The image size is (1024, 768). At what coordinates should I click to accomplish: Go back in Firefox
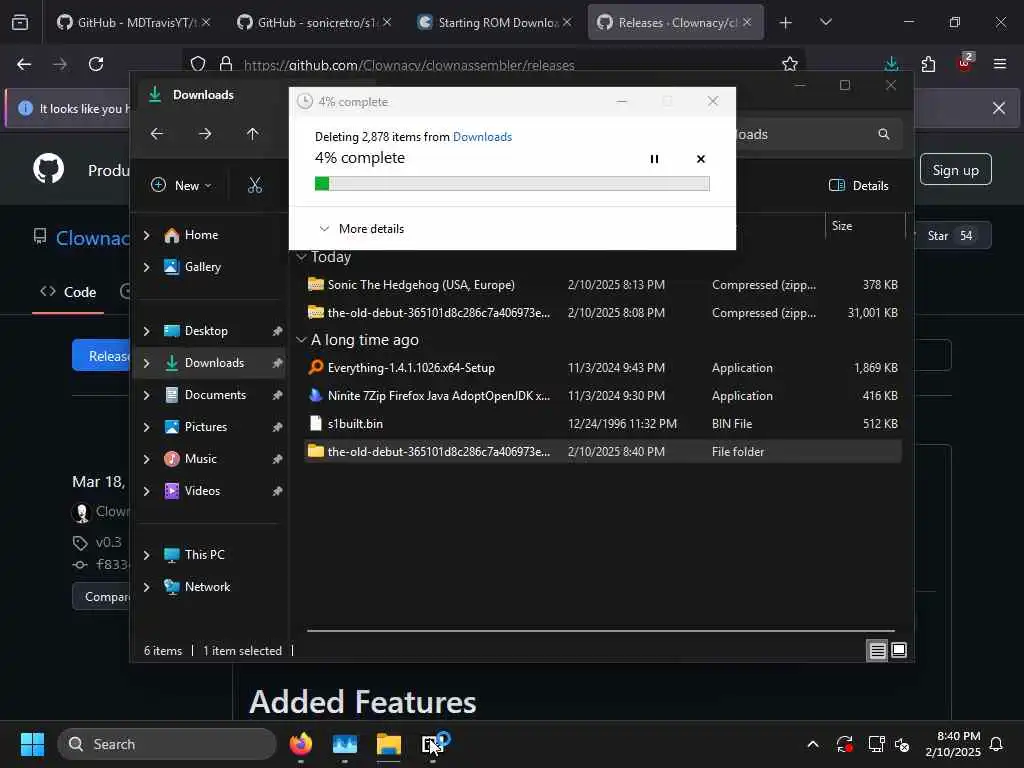click(x=24, y=64)
